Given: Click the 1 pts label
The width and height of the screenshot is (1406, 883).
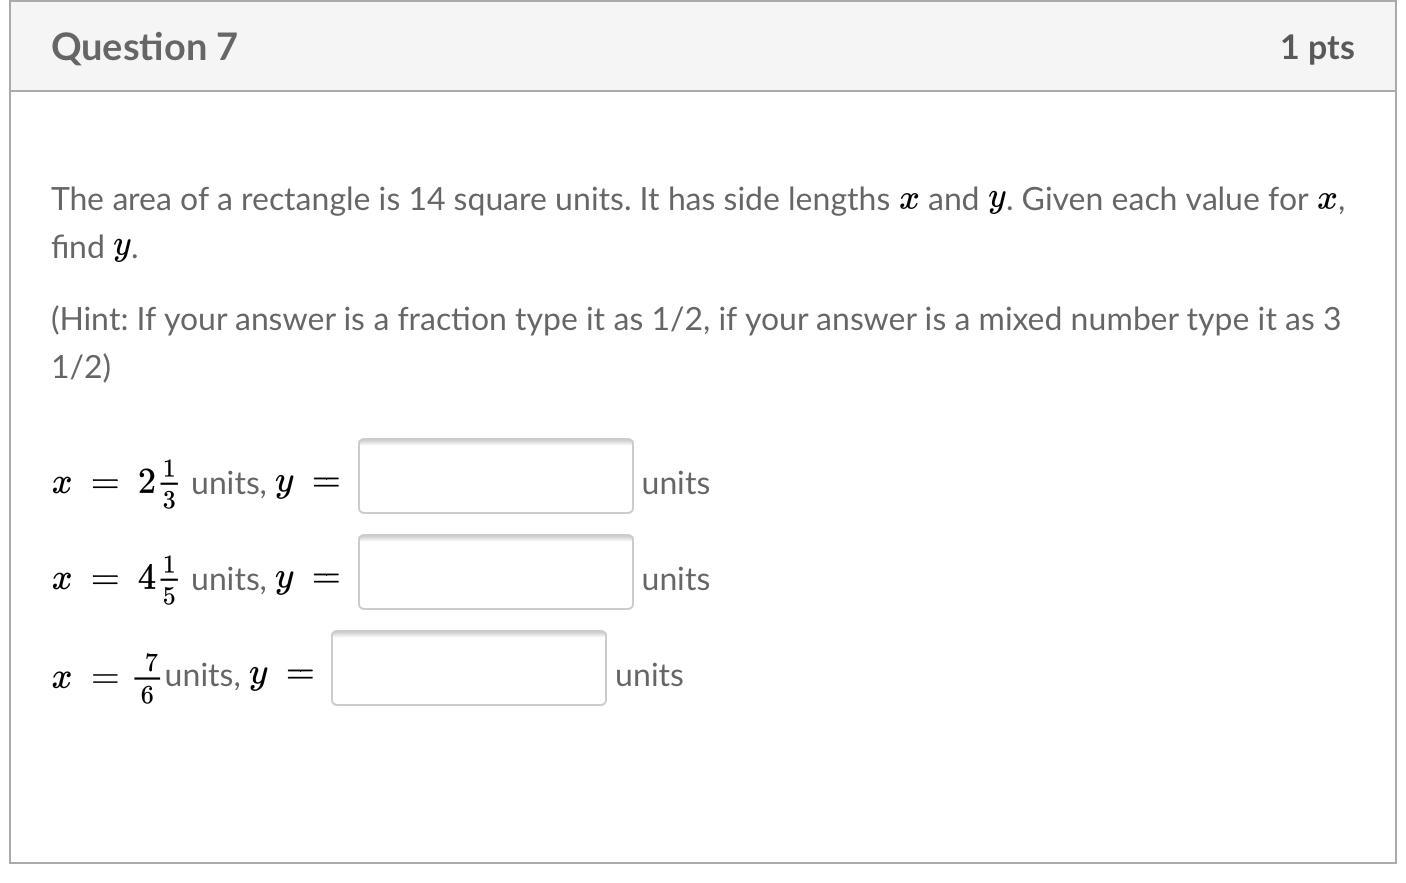Looking at the screenshot, I should (x=1316, y=47).
